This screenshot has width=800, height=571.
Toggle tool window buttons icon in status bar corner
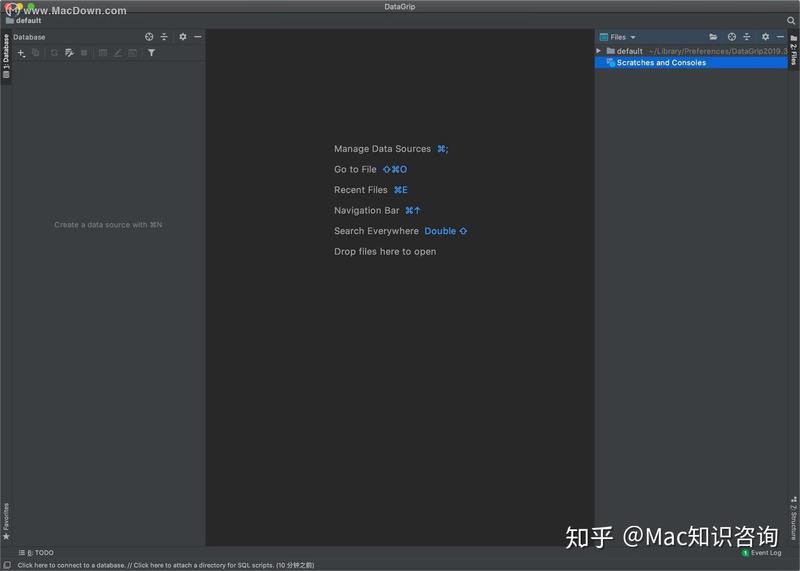[7, 565]
